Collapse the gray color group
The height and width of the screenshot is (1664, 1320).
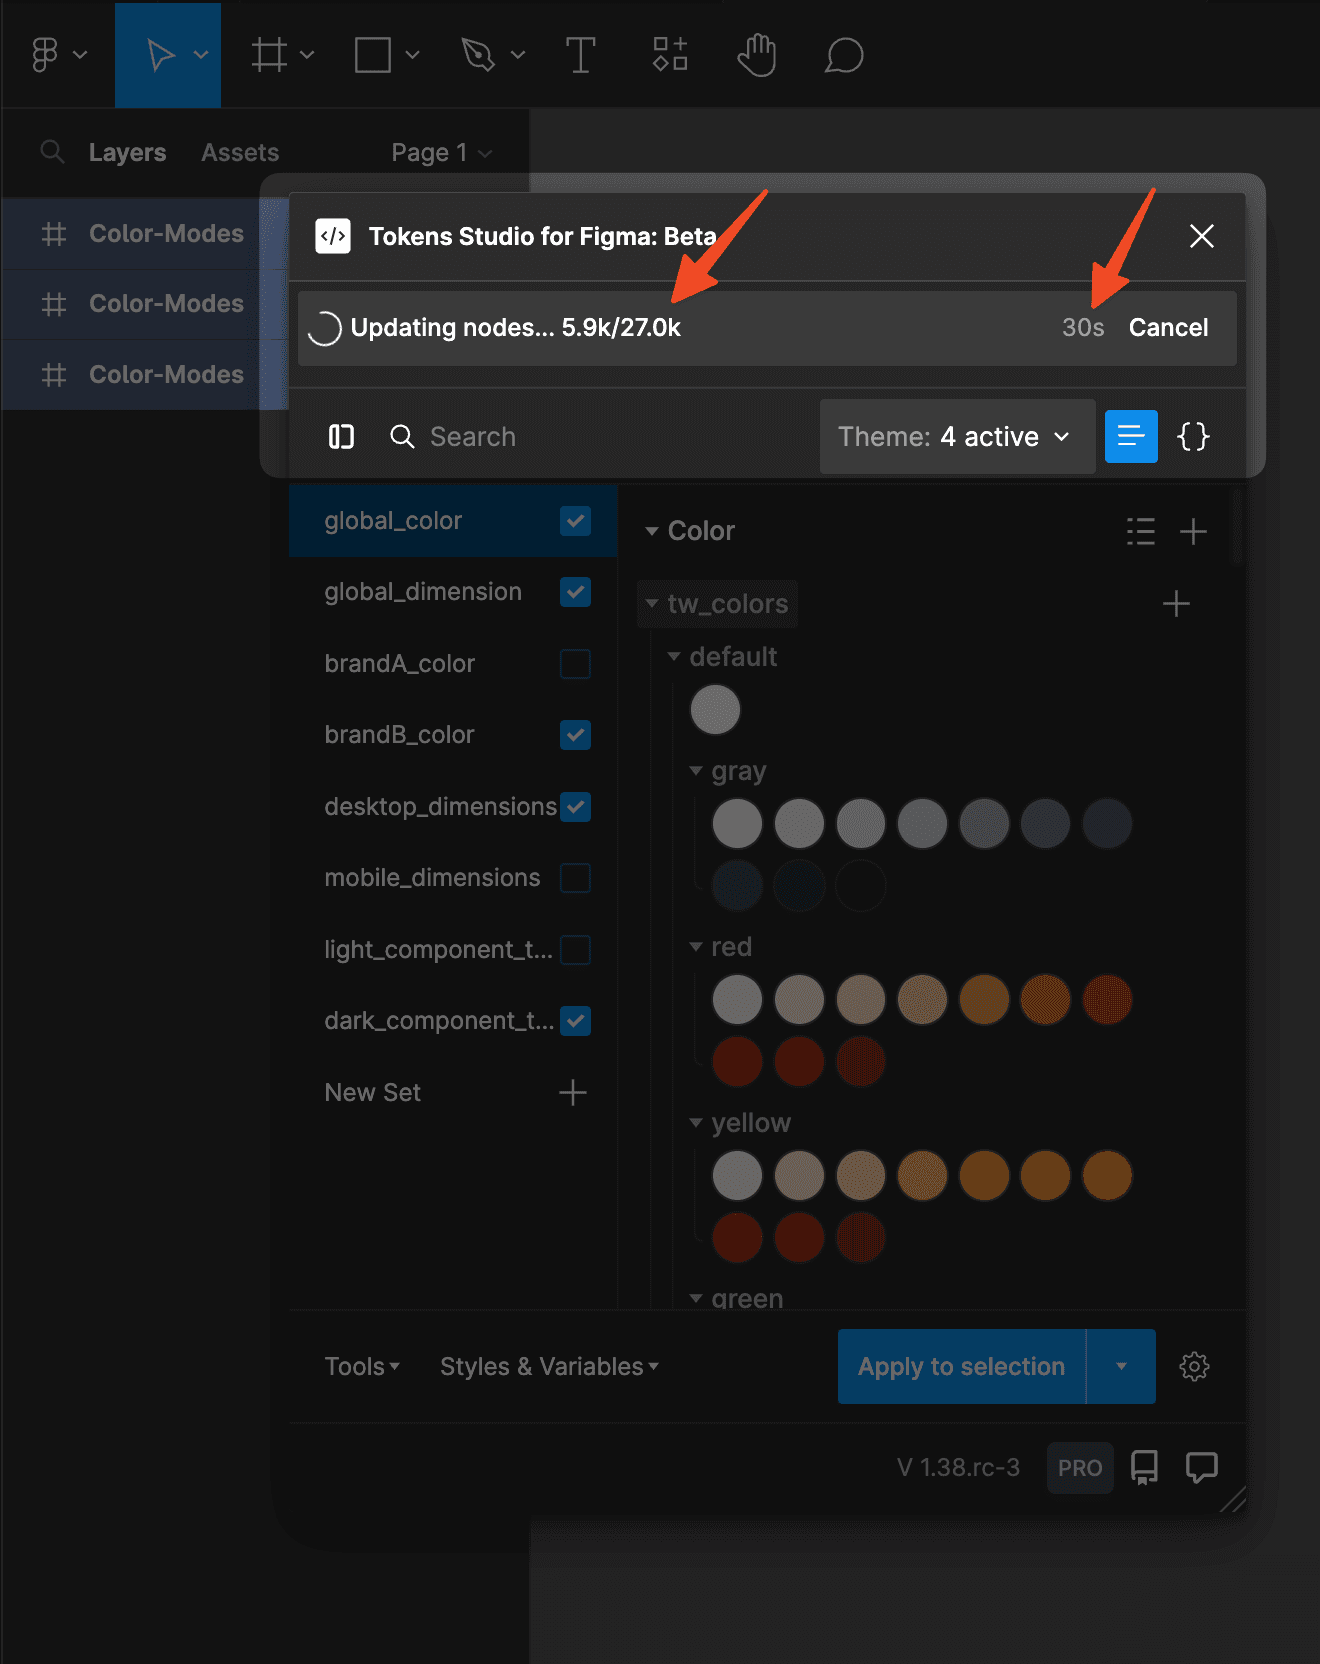[696, 771]
